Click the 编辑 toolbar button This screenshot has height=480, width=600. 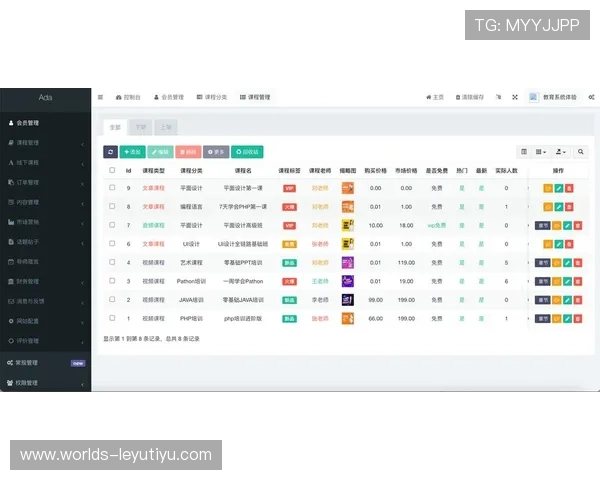[x=160, y=152]
